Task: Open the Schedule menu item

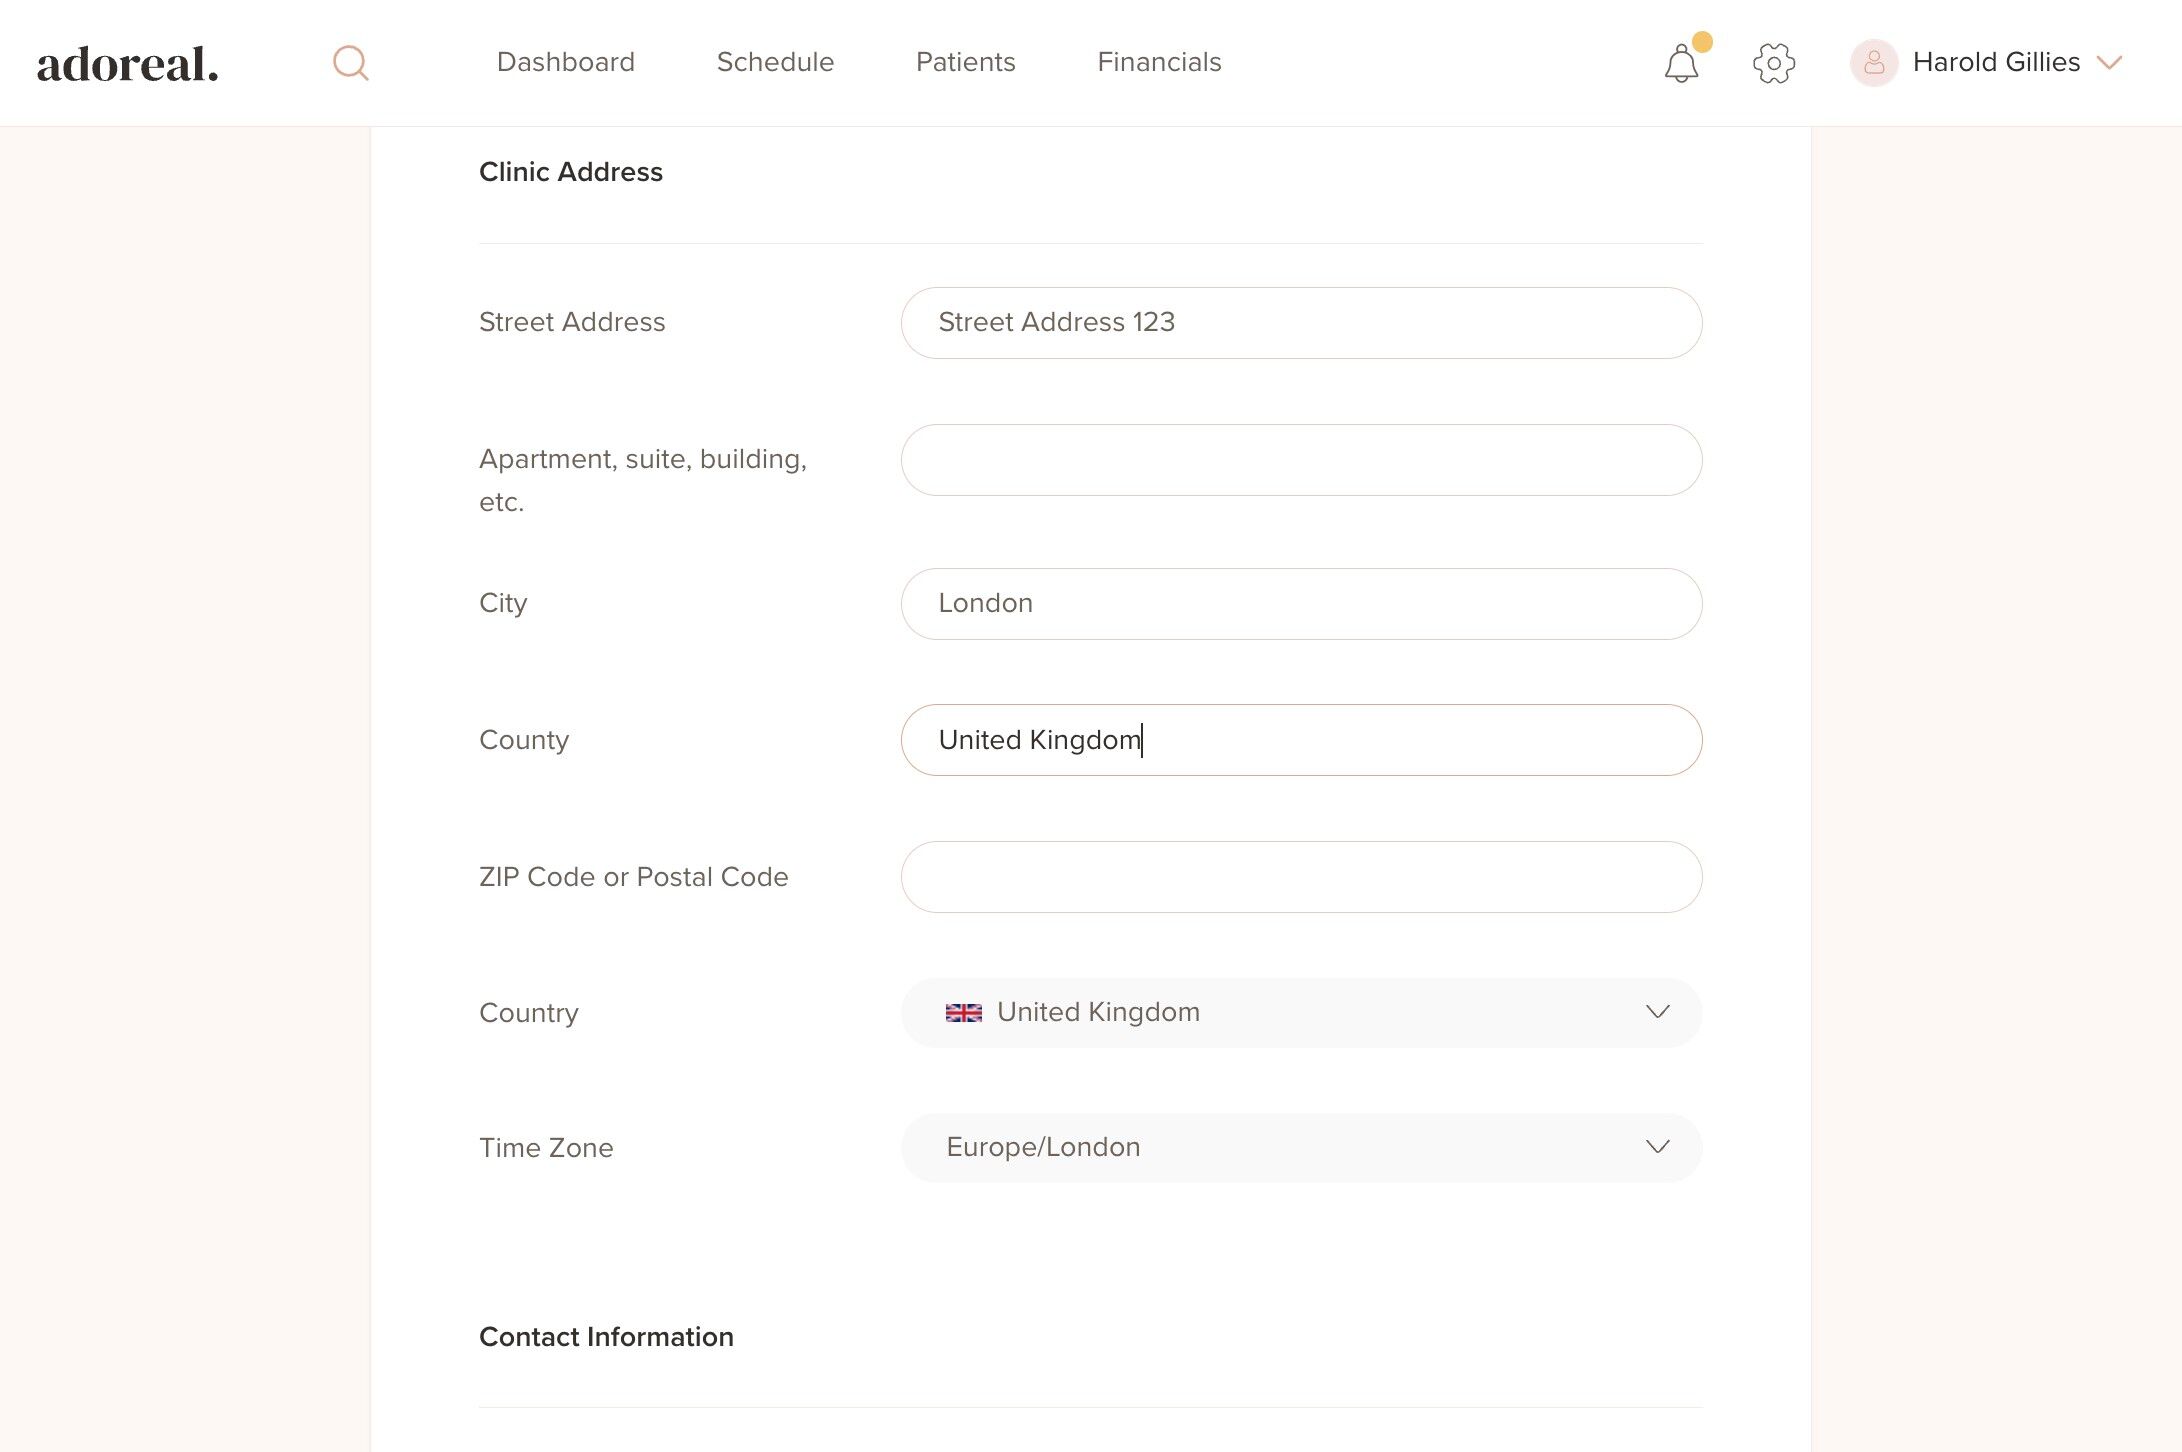Action: coord(775,62)
